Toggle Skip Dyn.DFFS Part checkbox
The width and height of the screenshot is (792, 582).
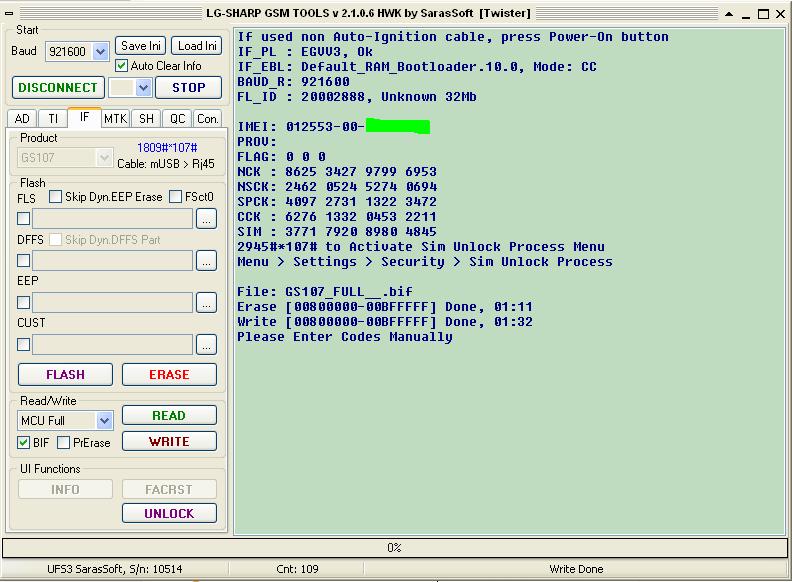[56, 239]
